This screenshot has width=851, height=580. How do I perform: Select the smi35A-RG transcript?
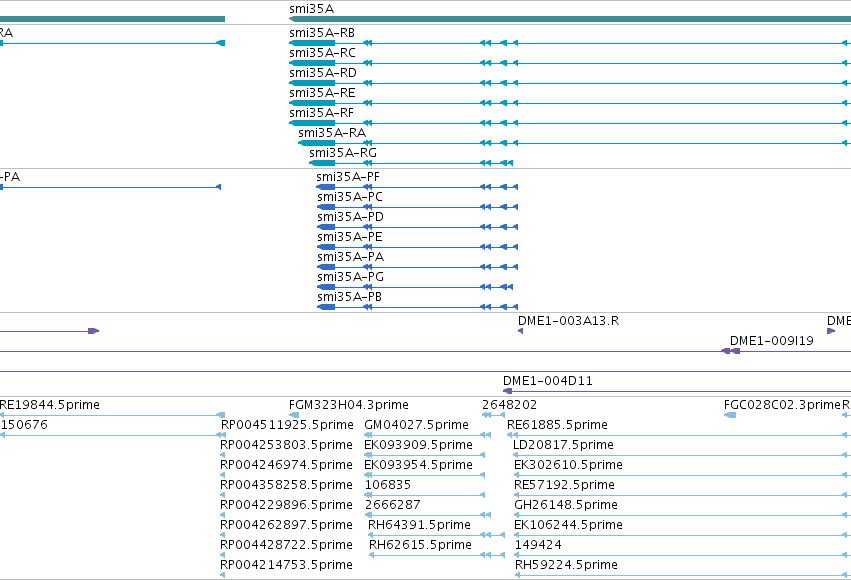(x=343, y=153)
